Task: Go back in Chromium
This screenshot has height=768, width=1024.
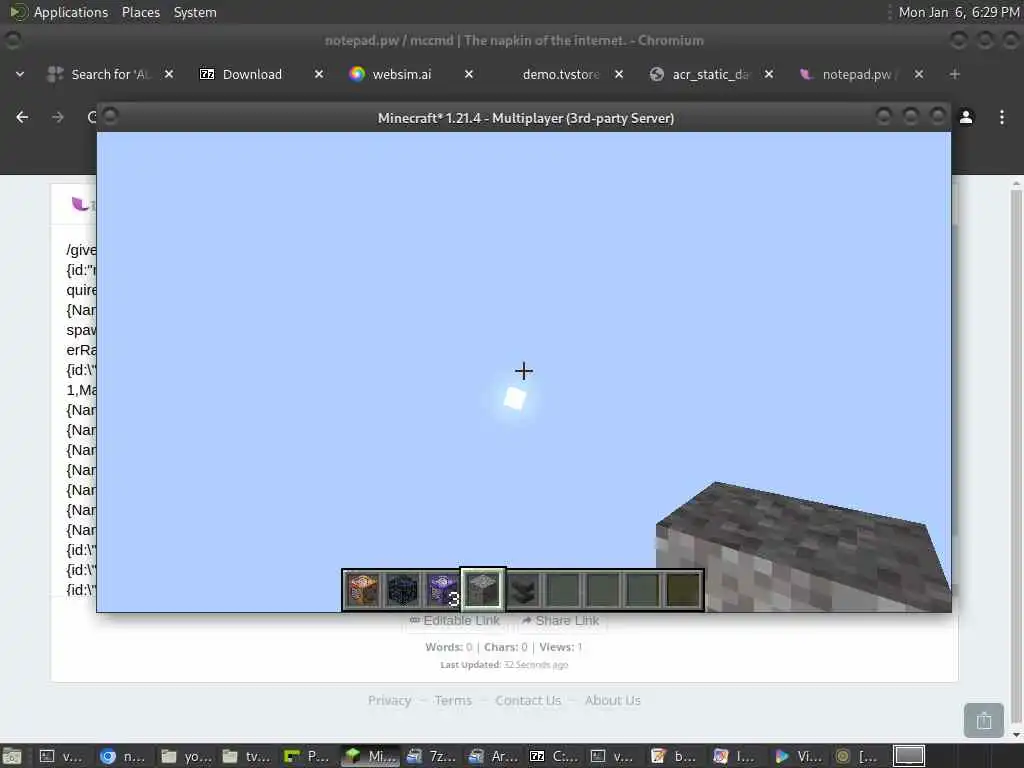Action: [22, 117]
